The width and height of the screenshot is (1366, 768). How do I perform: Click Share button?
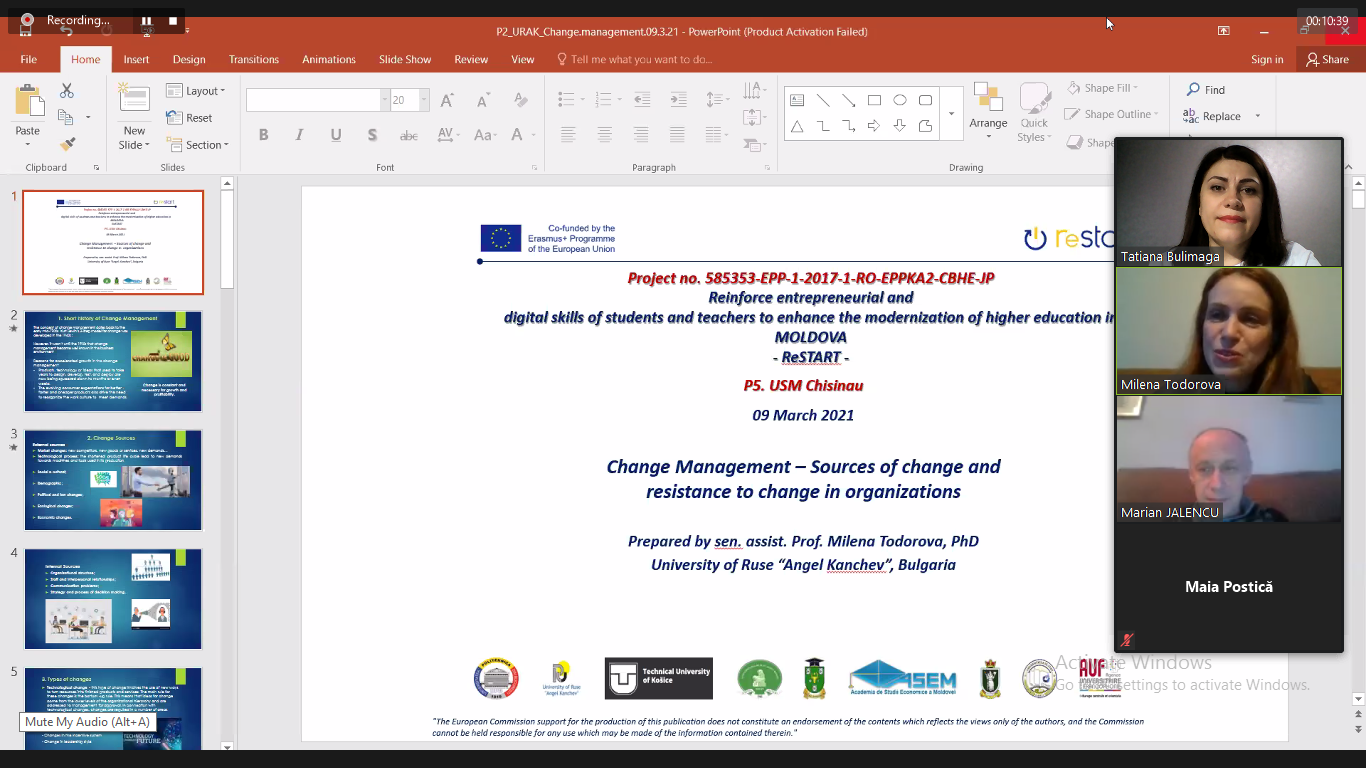(1327, 59)
